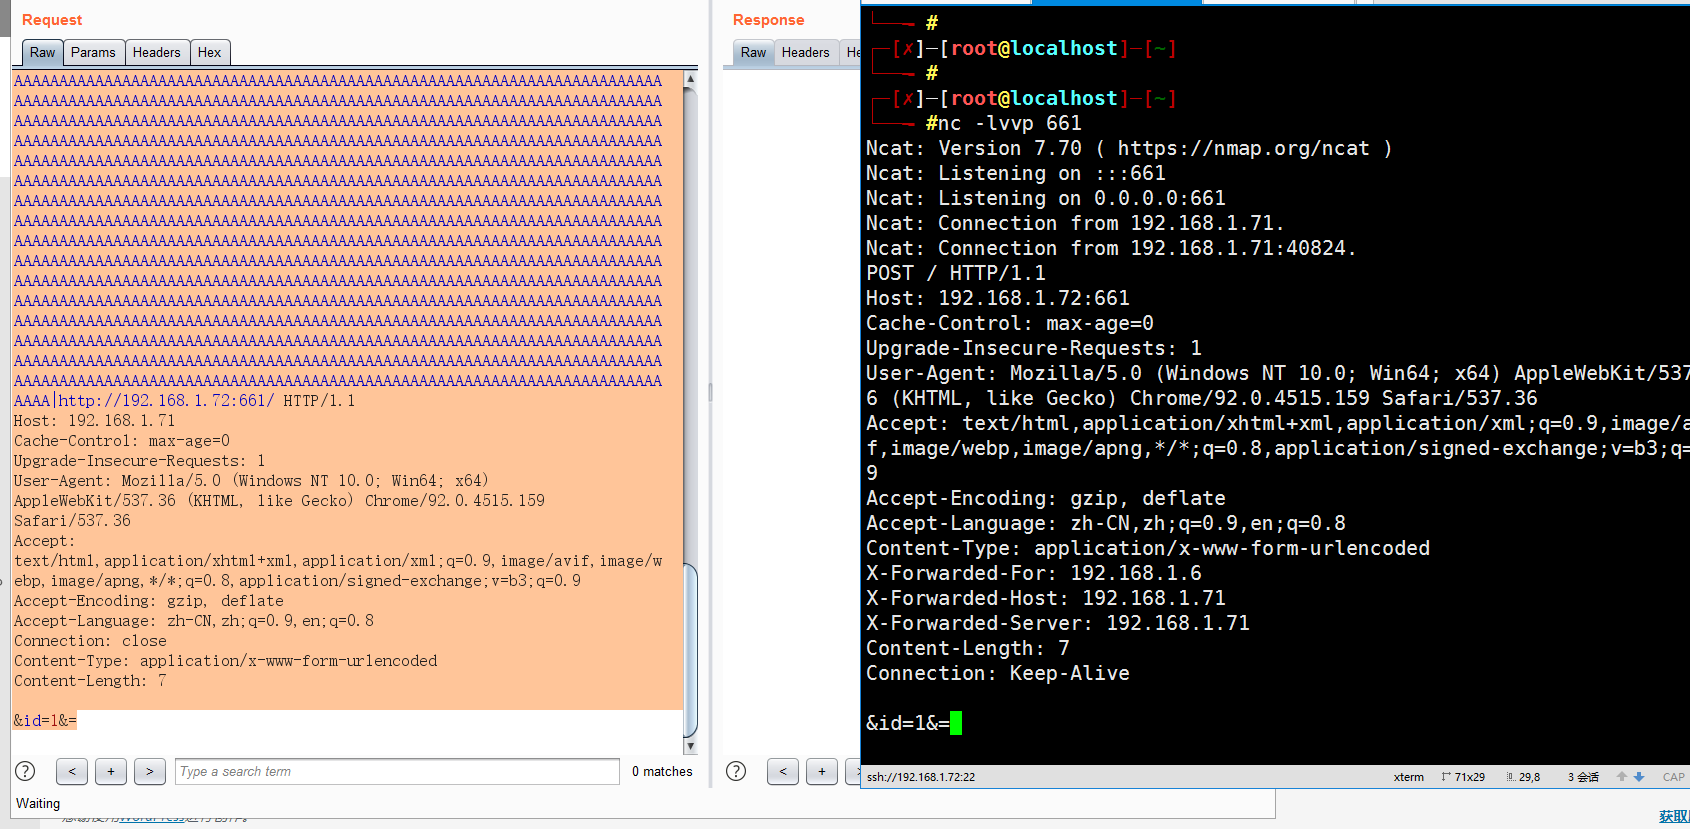Switch to Params tab in Request

pos(93,52)
